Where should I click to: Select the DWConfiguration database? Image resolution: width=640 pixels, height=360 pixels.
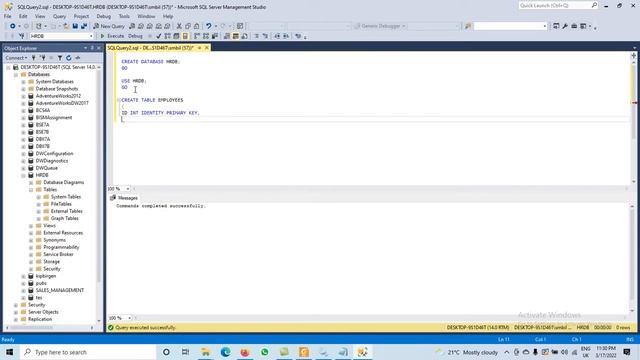click(x=54, y=153)
